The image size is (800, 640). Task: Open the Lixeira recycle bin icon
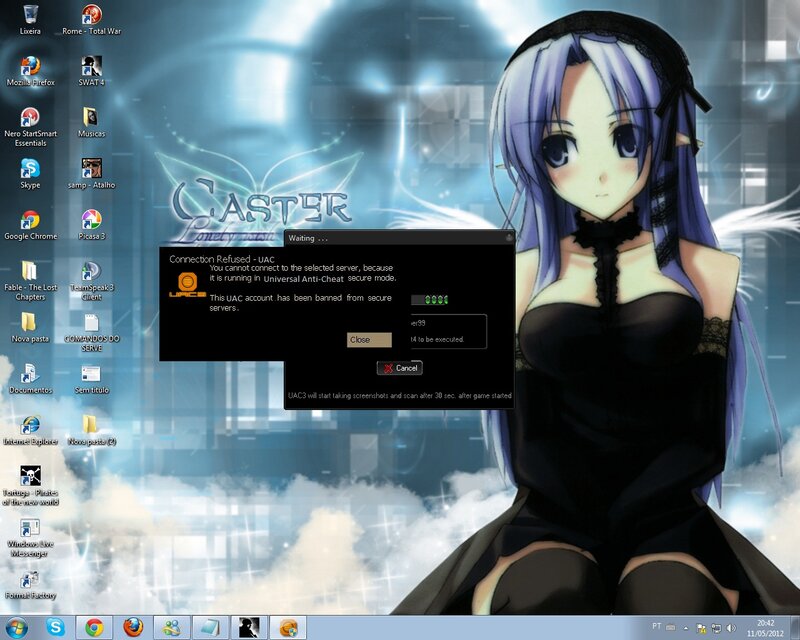tap(30, 19)
